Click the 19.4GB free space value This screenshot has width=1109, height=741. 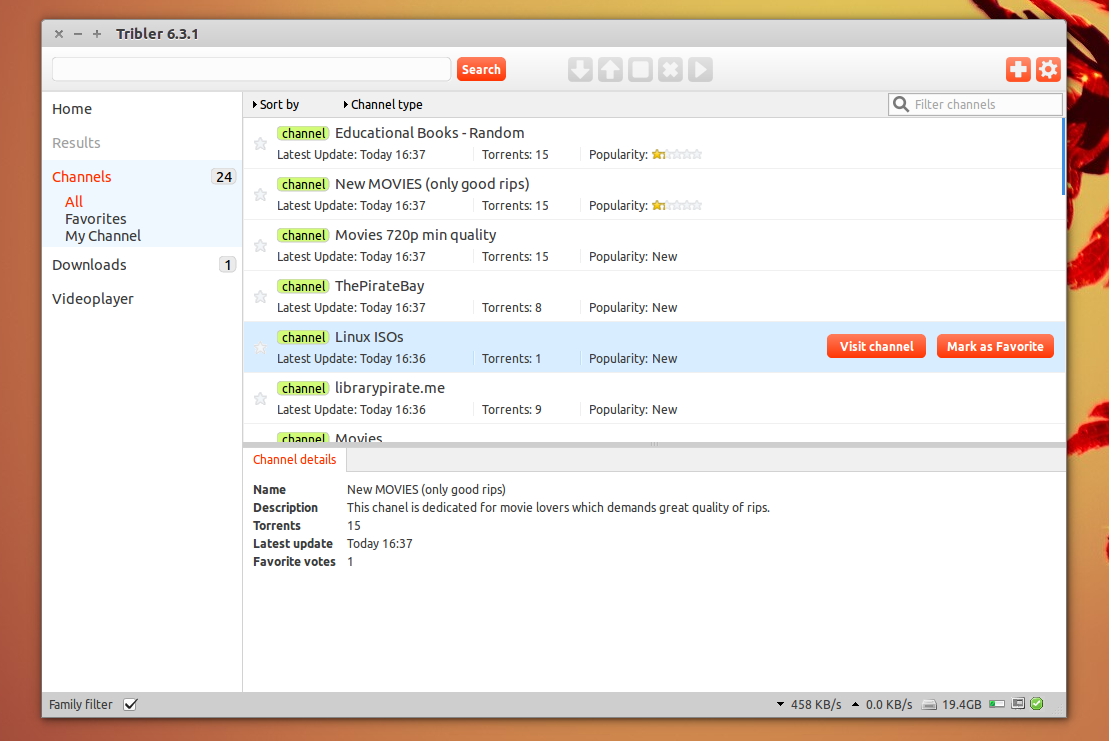pyautogui.click(x=962, y=704)
